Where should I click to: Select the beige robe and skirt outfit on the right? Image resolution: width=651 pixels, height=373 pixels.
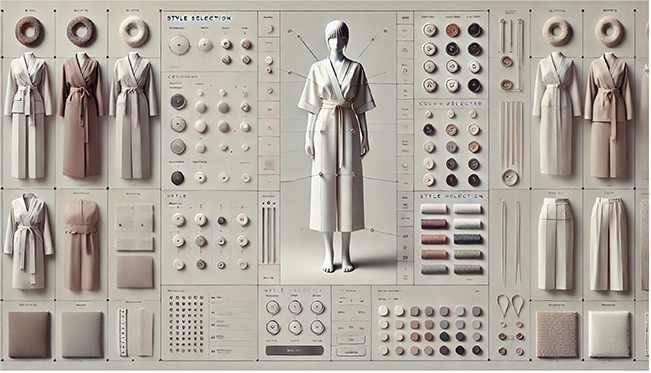[x=608, y=115]
